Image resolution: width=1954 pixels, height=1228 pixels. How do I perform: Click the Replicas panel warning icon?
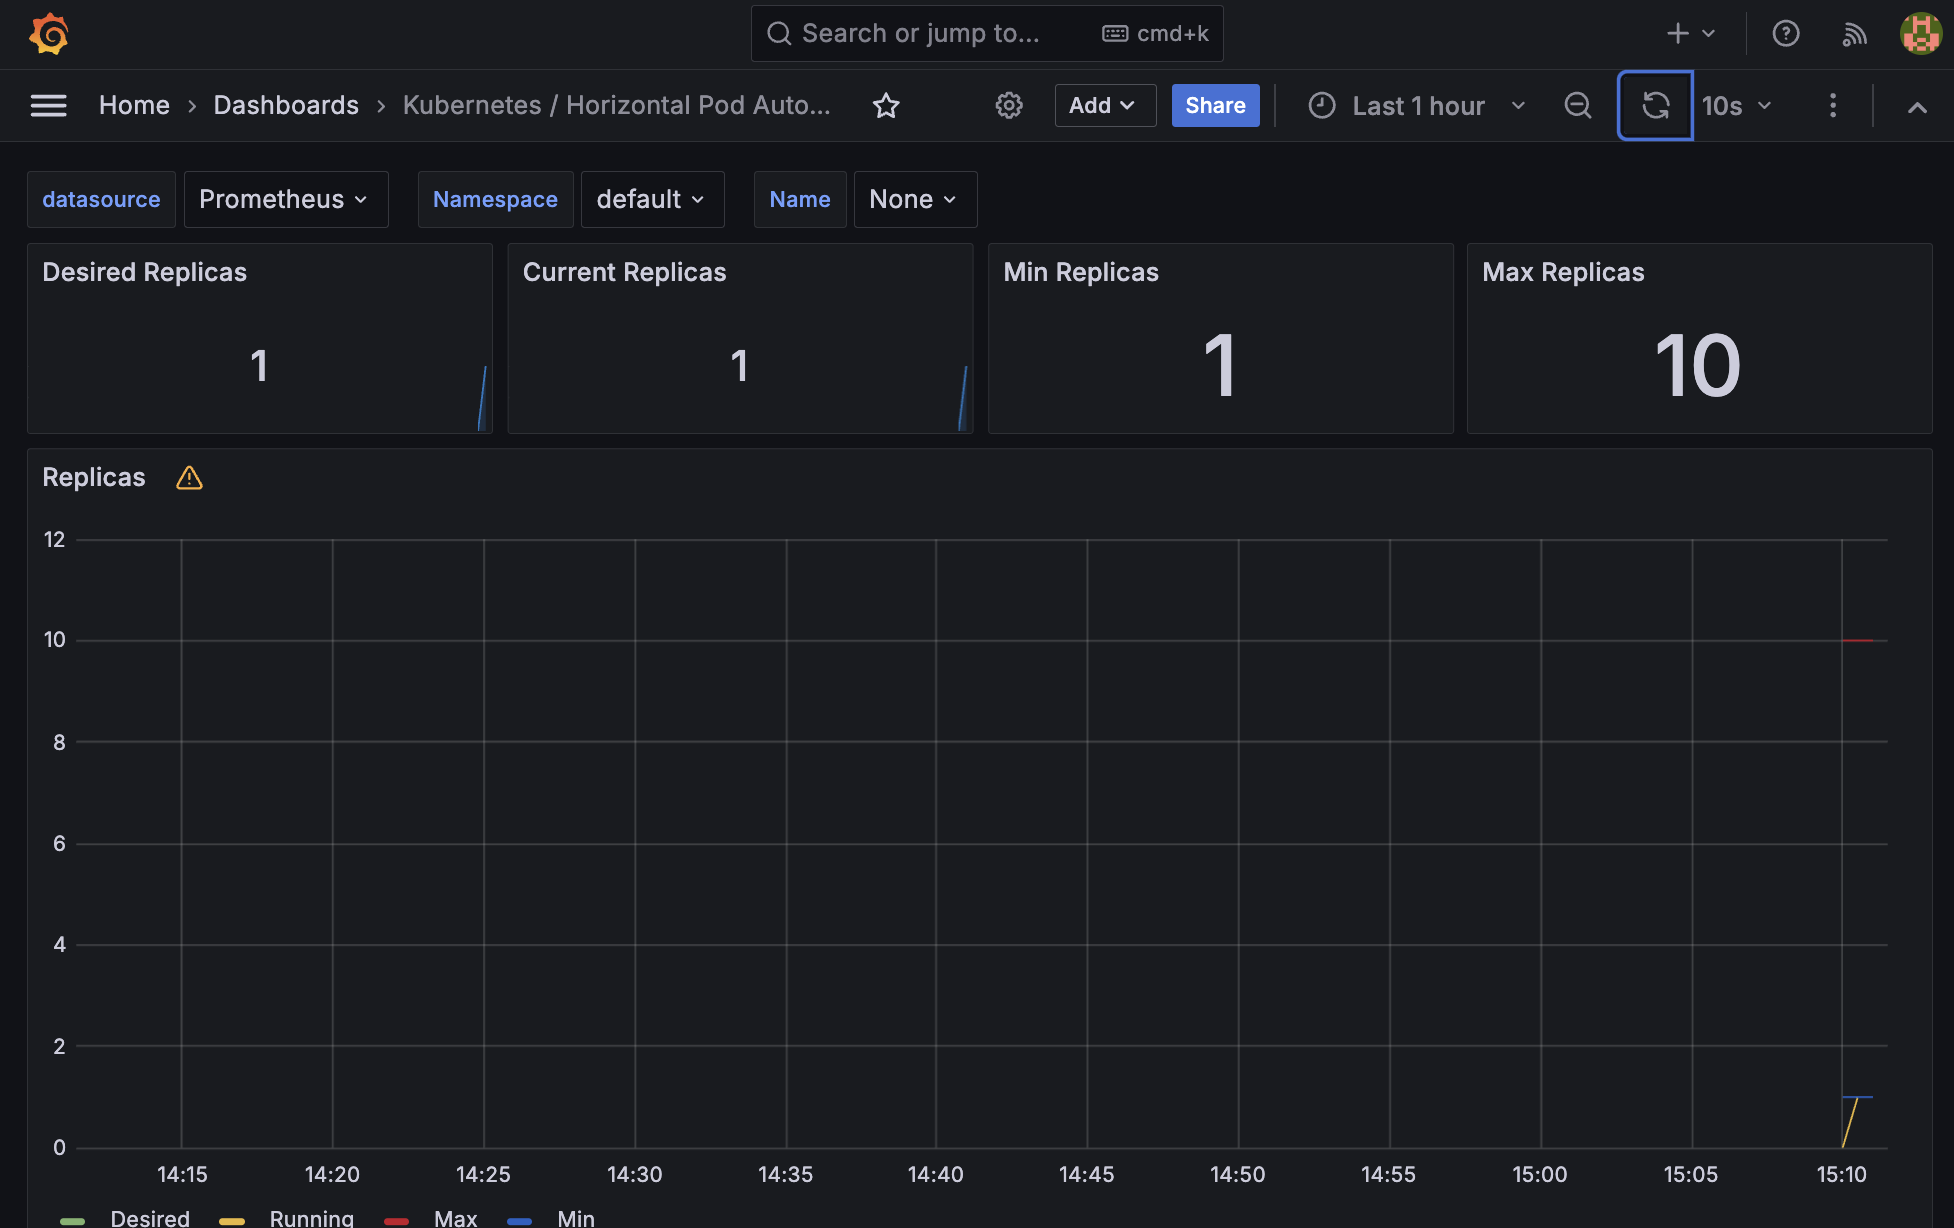point(189,478)
